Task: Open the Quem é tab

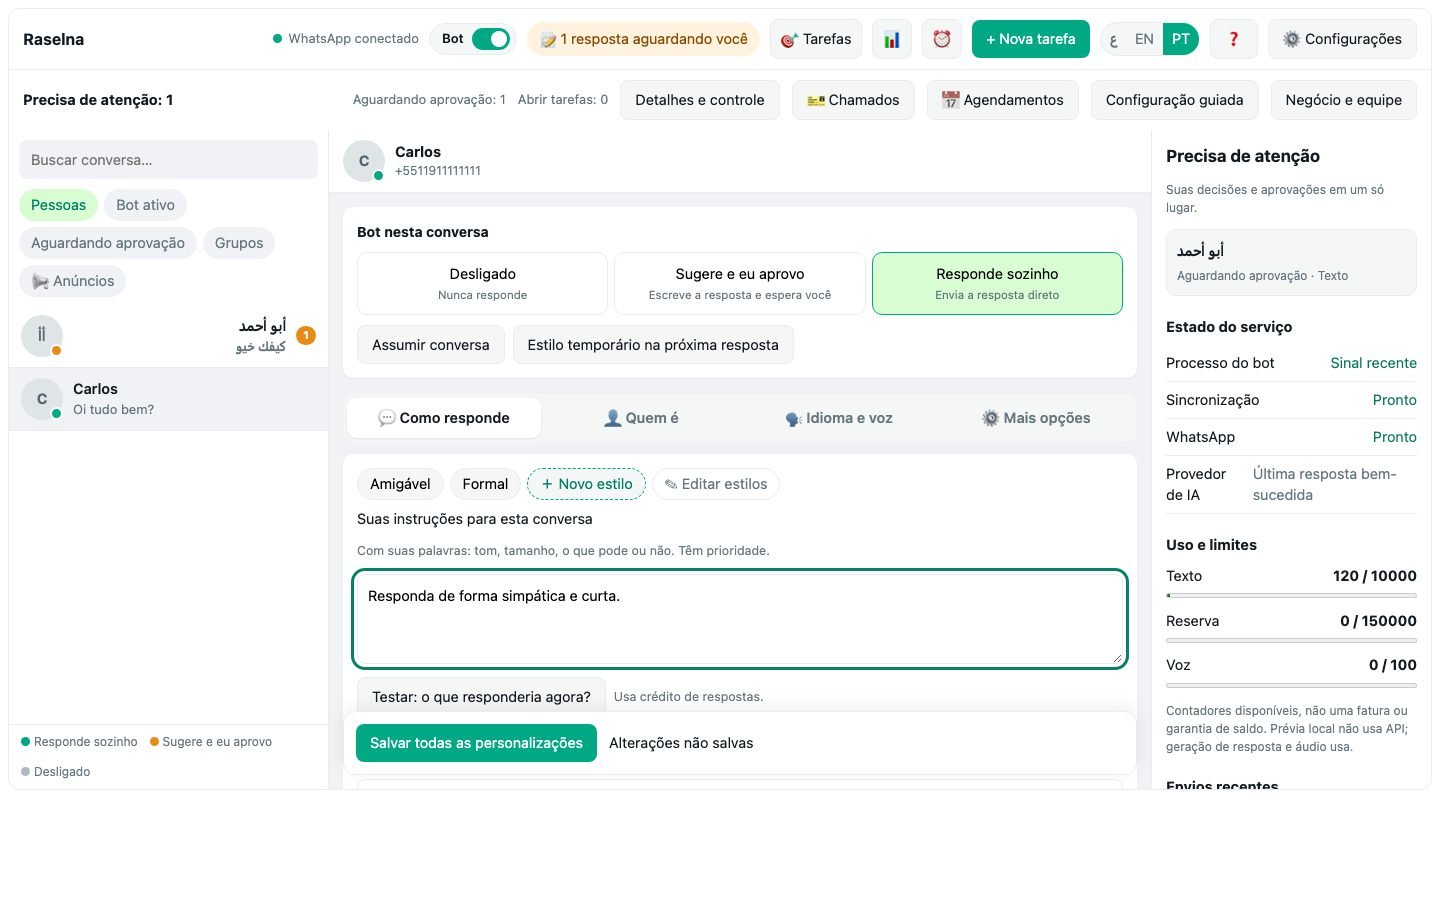Action: pos(641,418)
